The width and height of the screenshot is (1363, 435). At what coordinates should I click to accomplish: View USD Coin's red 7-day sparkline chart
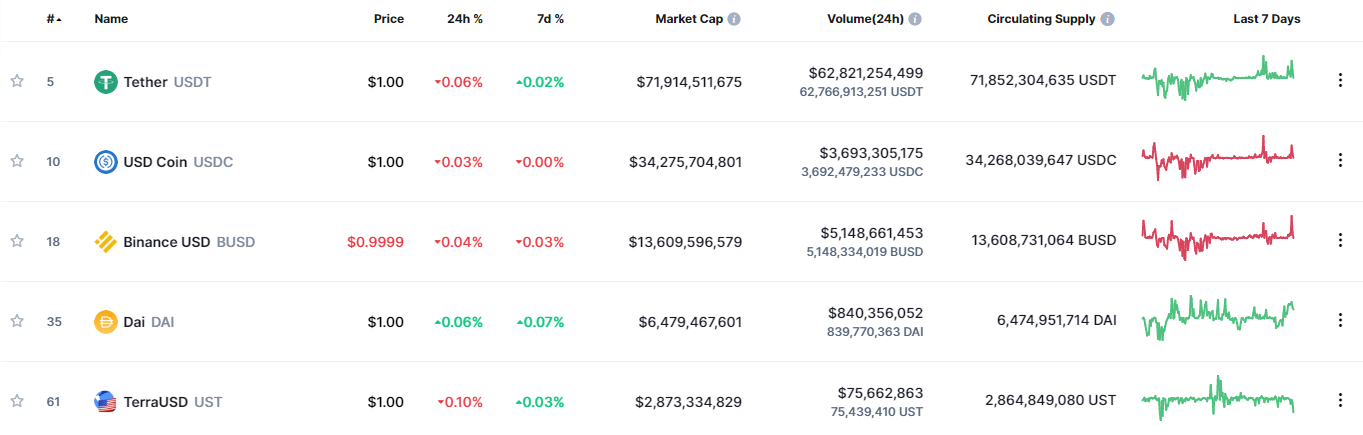(x=1218, y=159)
